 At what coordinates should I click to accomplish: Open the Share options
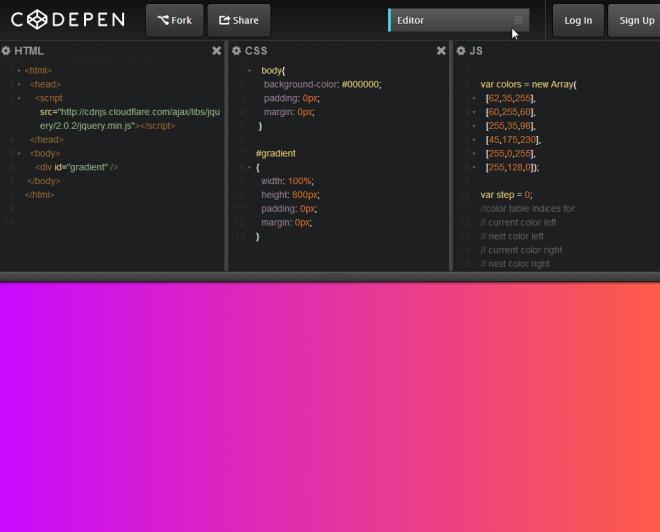coord(239,20)
